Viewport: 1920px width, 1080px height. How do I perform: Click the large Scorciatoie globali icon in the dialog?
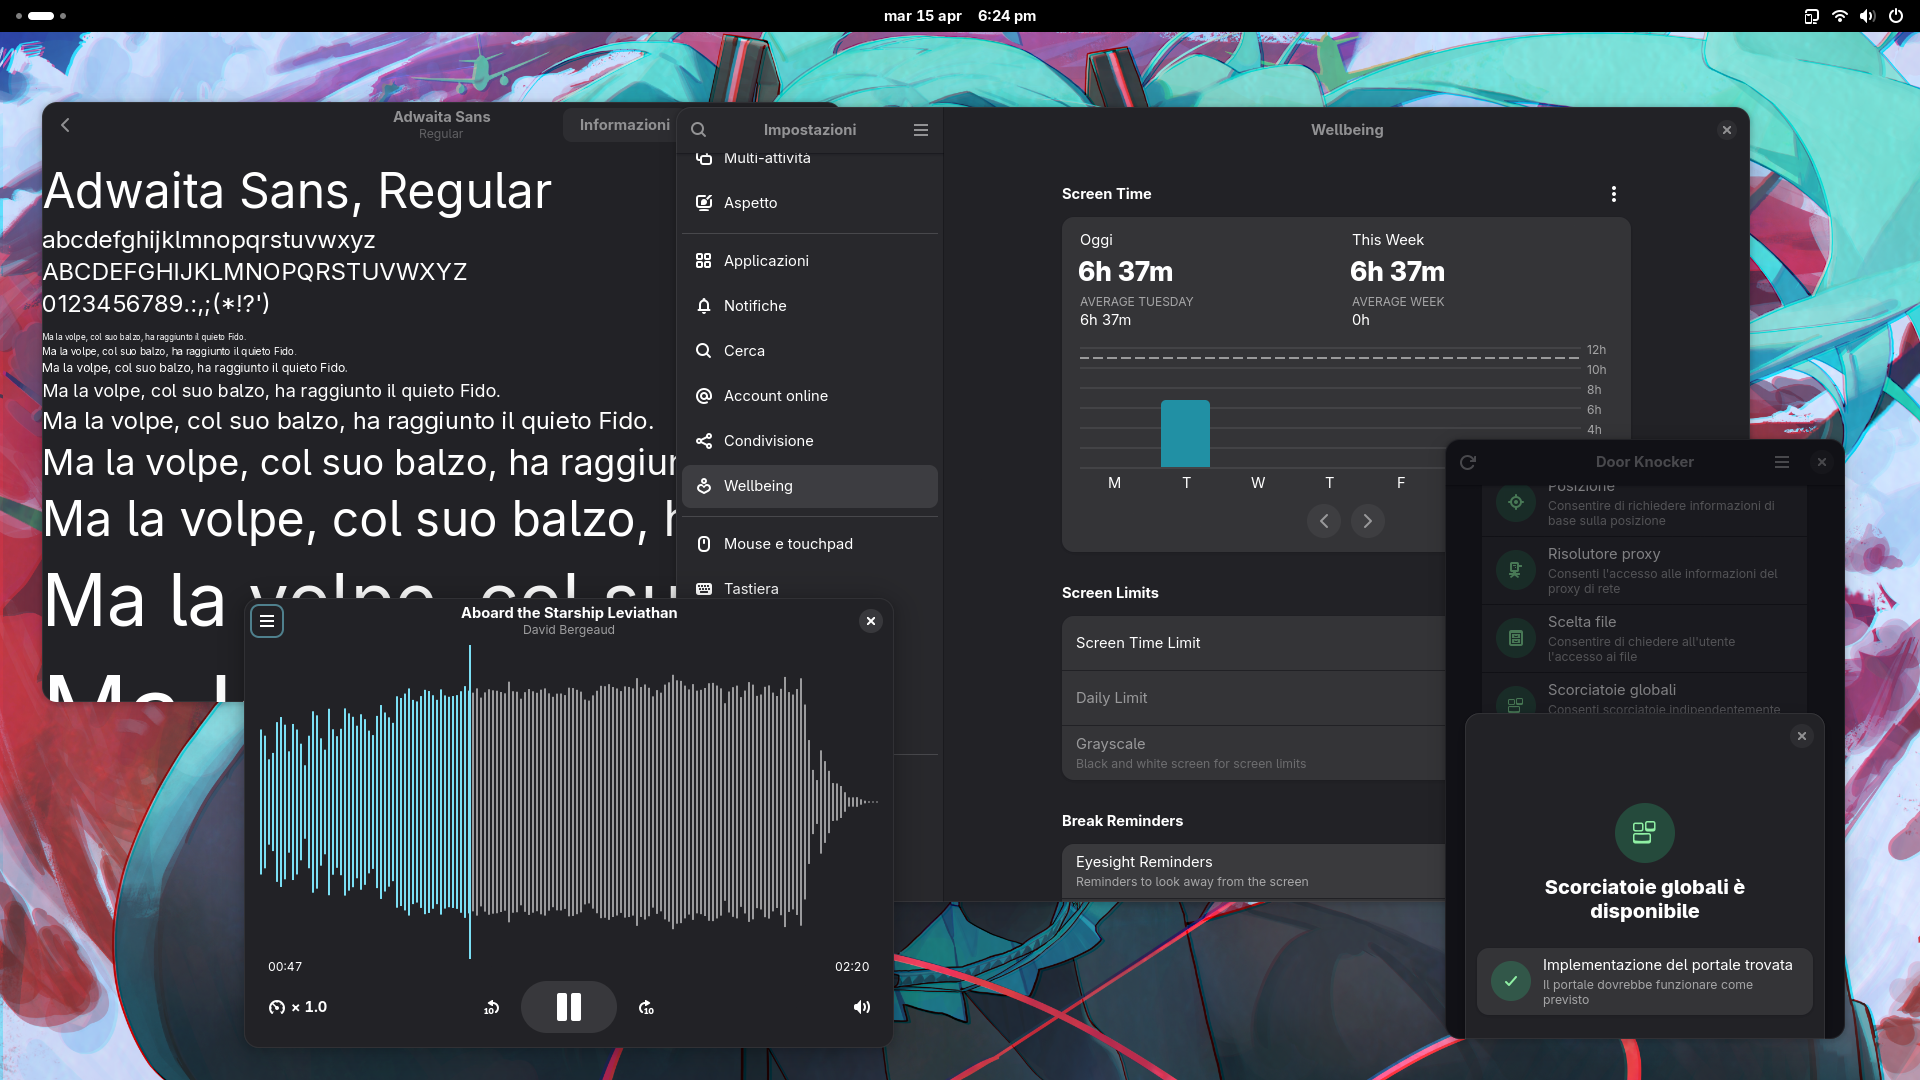click(x=1644, y=833)
